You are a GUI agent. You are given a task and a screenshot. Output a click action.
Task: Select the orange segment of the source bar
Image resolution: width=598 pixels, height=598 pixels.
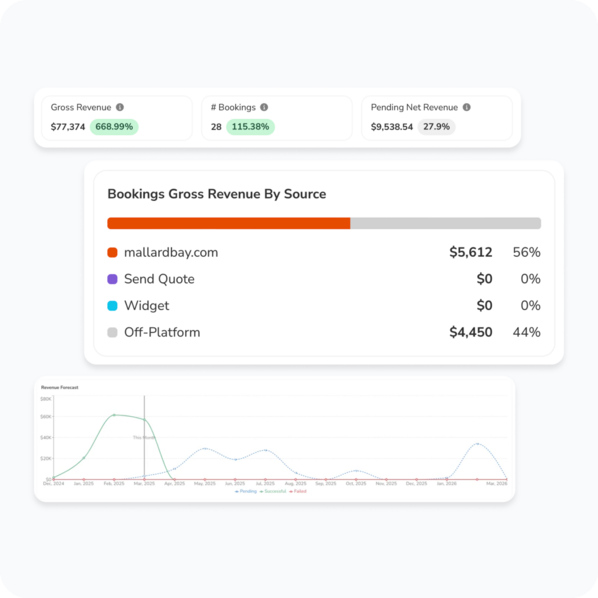coord(229,223)
